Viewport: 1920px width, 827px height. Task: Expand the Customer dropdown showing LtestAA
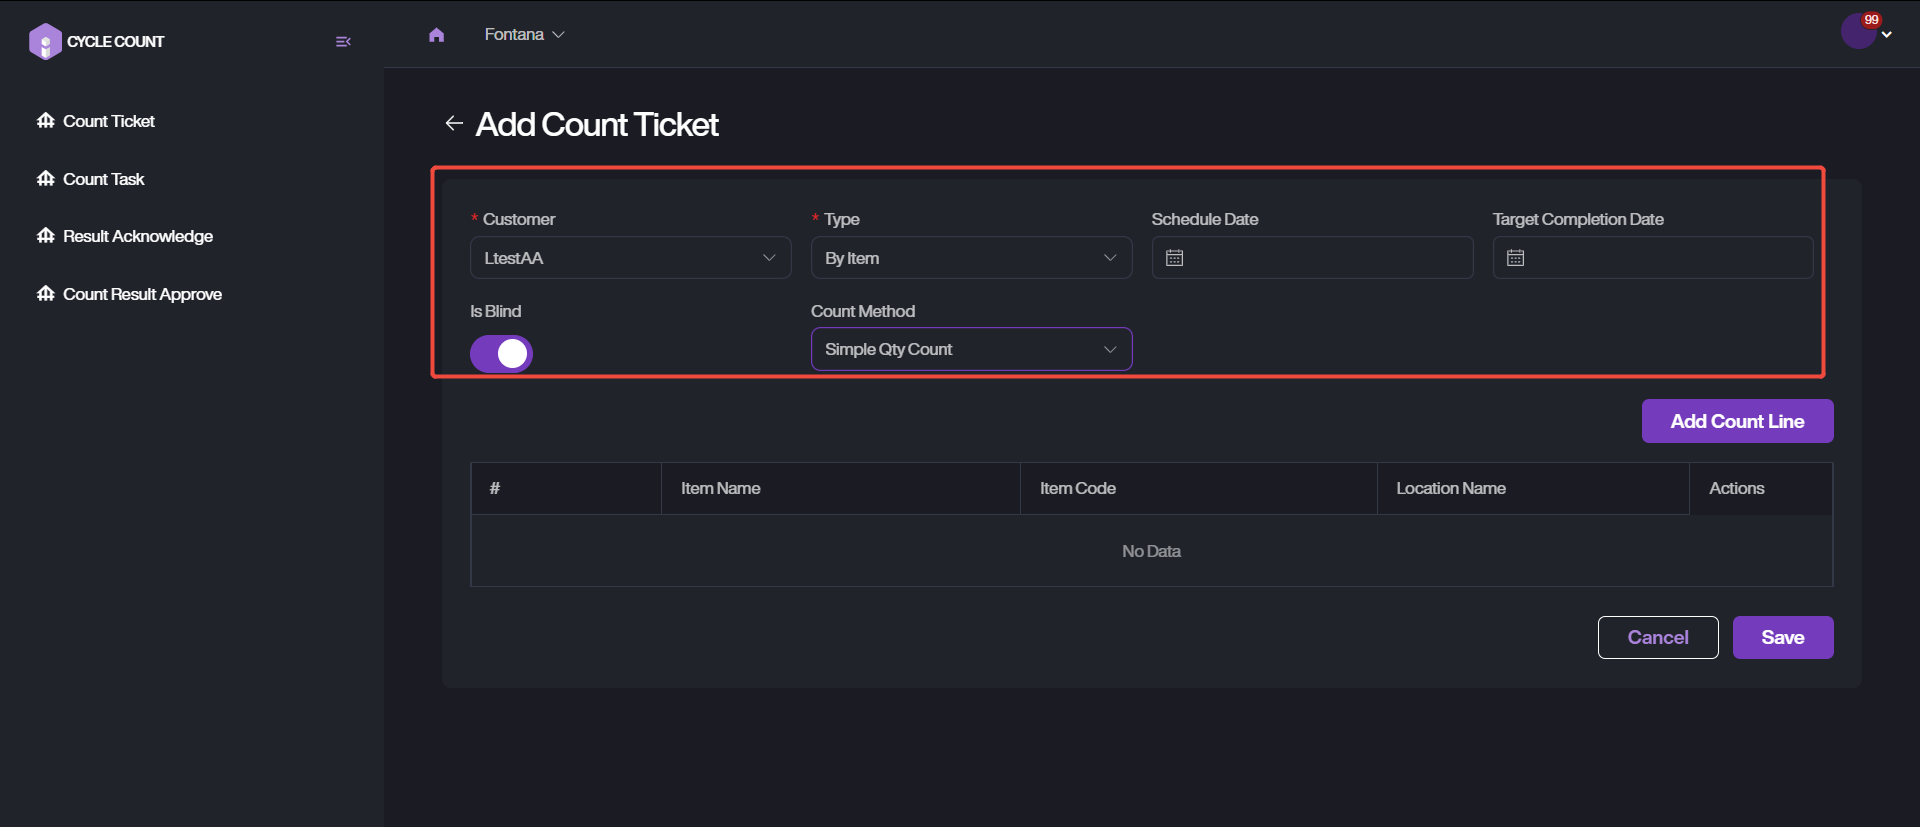pos(630,258)
